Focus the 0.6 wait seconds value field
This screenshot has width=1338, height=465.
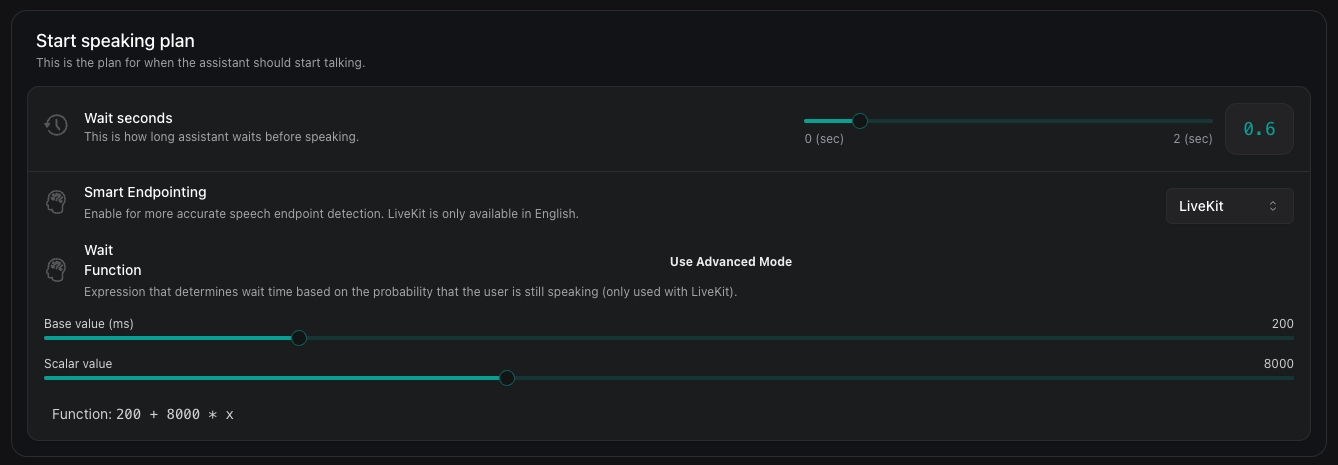click(1259, 129)
